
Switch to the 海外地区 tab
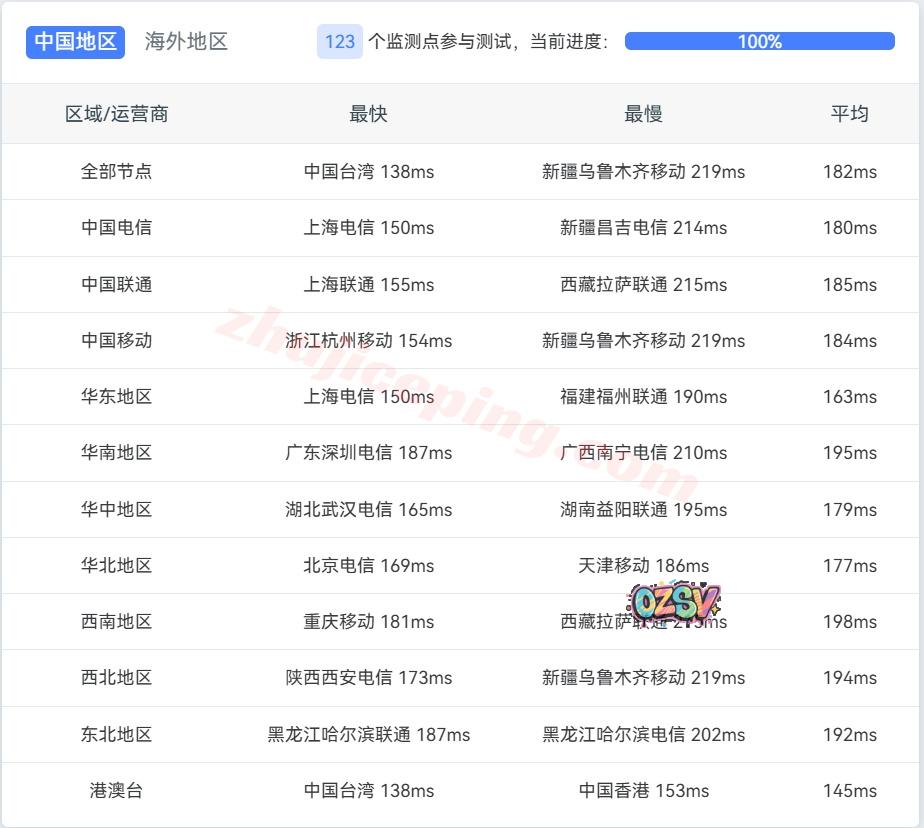[186, 41]
